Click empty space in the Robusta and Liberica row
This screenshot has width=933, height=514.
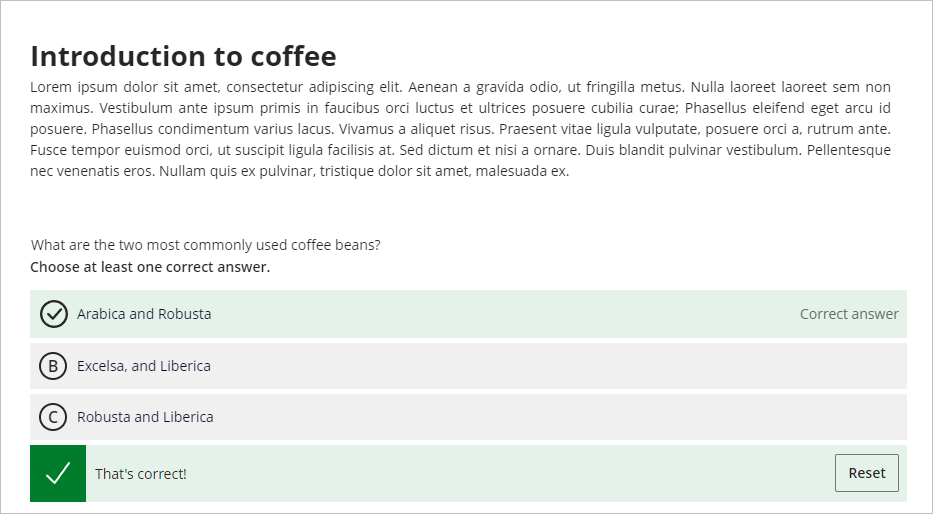(536, 417)
